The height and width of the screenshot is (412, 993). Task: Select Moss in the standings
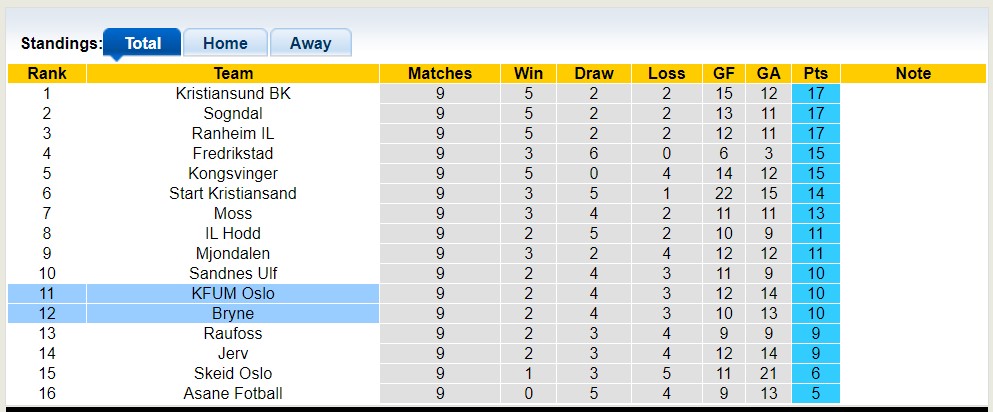tap(233, 213)
